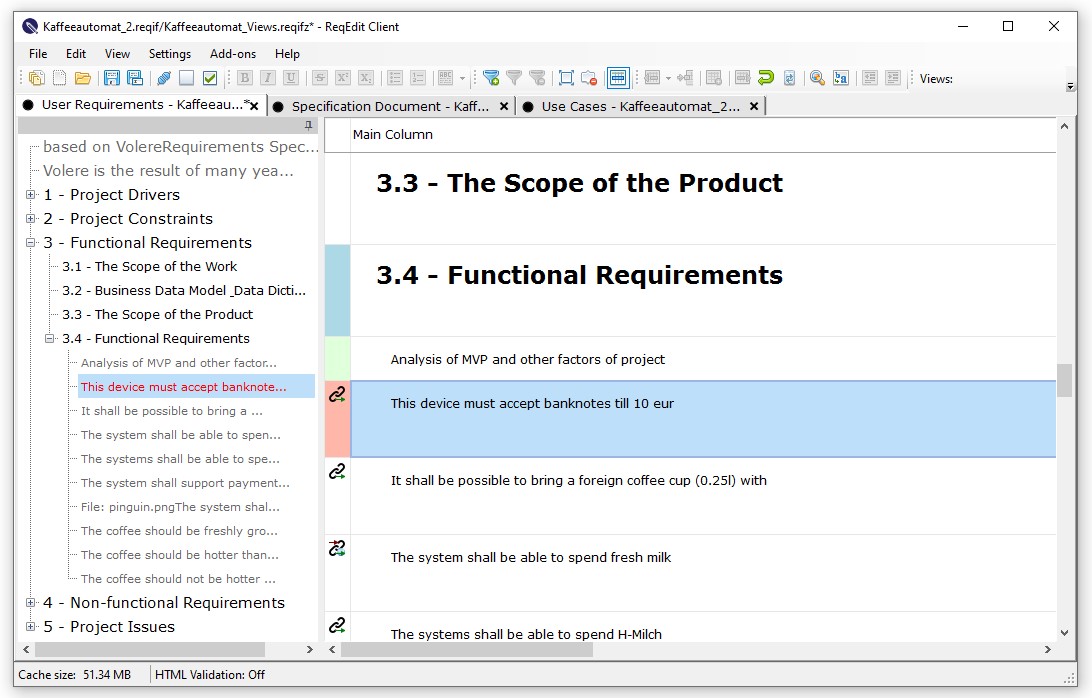
Task: Refresh the document view
Action: [x=791, y=77]
